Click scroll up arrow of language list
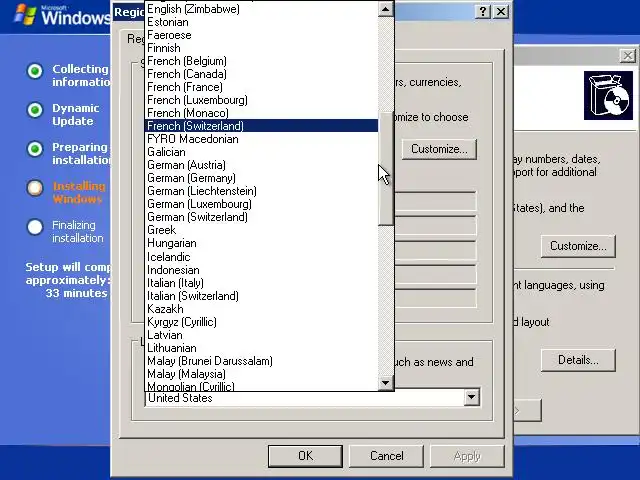The width and height of the screenshot is (640, 480). coord(385,9)
